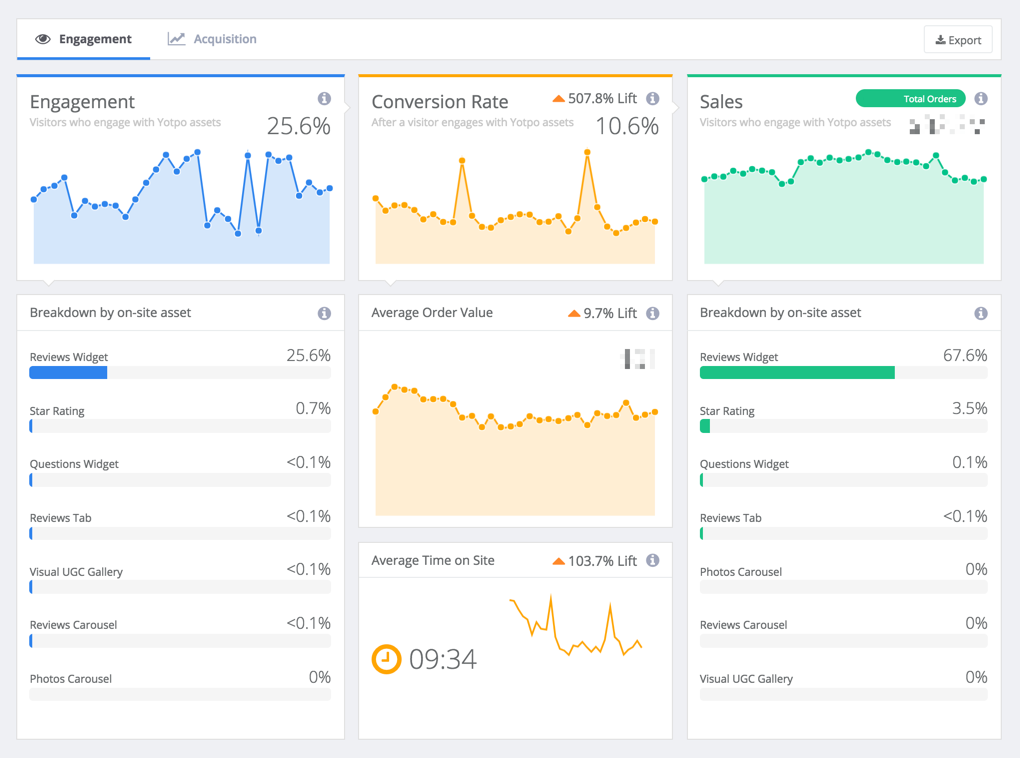Click the blue Reviews Widget engagement bar
The height and width of the screenshot is (758, 1020).
[x=68, y=373]
